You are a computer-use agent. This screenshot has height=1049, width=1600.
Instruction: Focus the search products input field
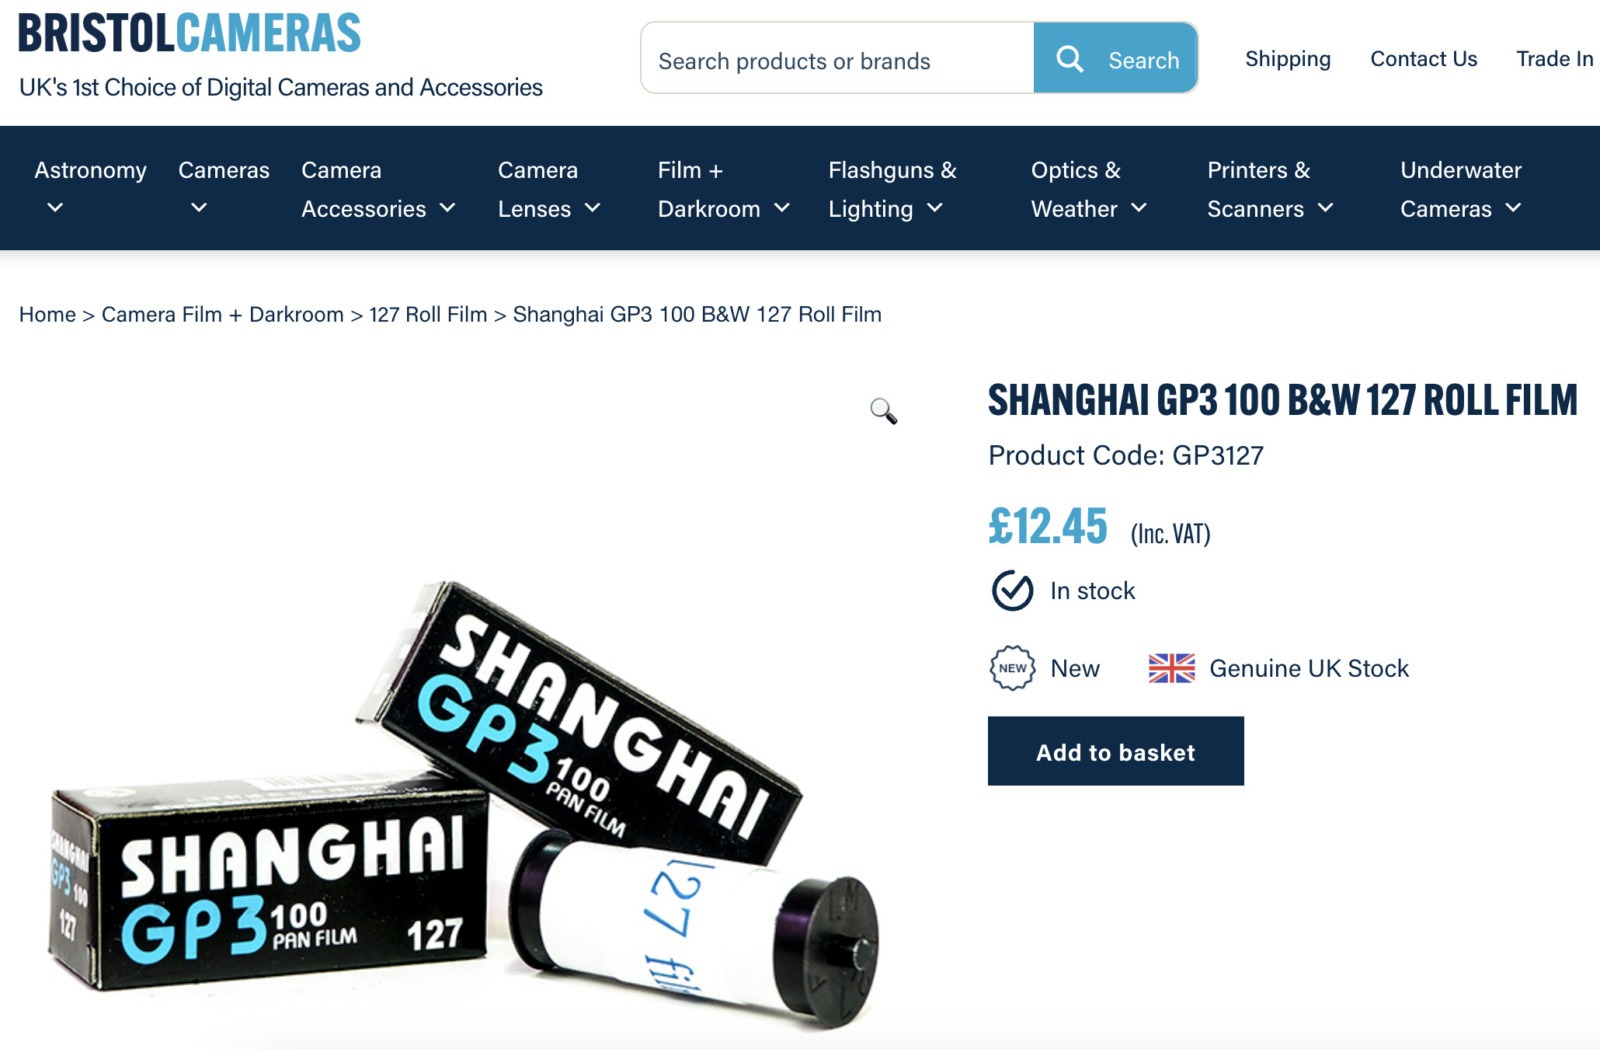[x=837, y=60]
